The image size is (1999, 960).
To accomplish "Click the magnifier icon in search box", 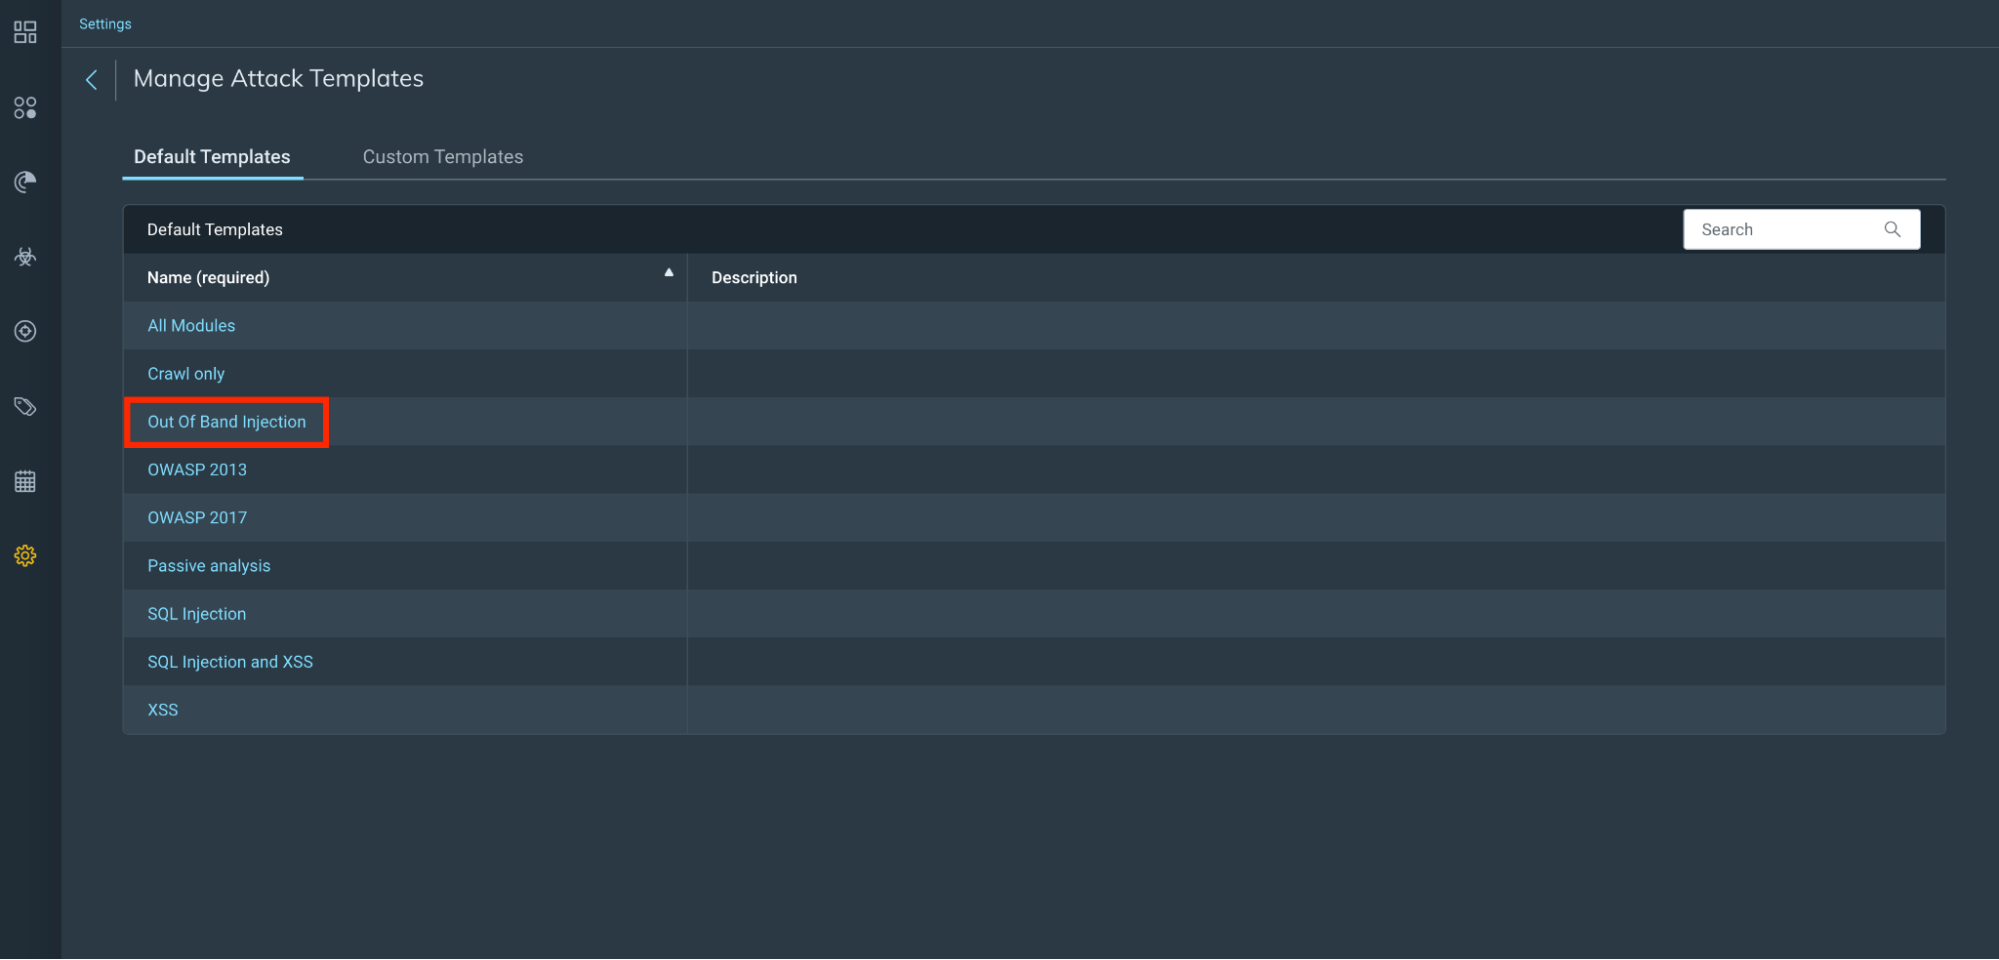I will coord(1892,230).
